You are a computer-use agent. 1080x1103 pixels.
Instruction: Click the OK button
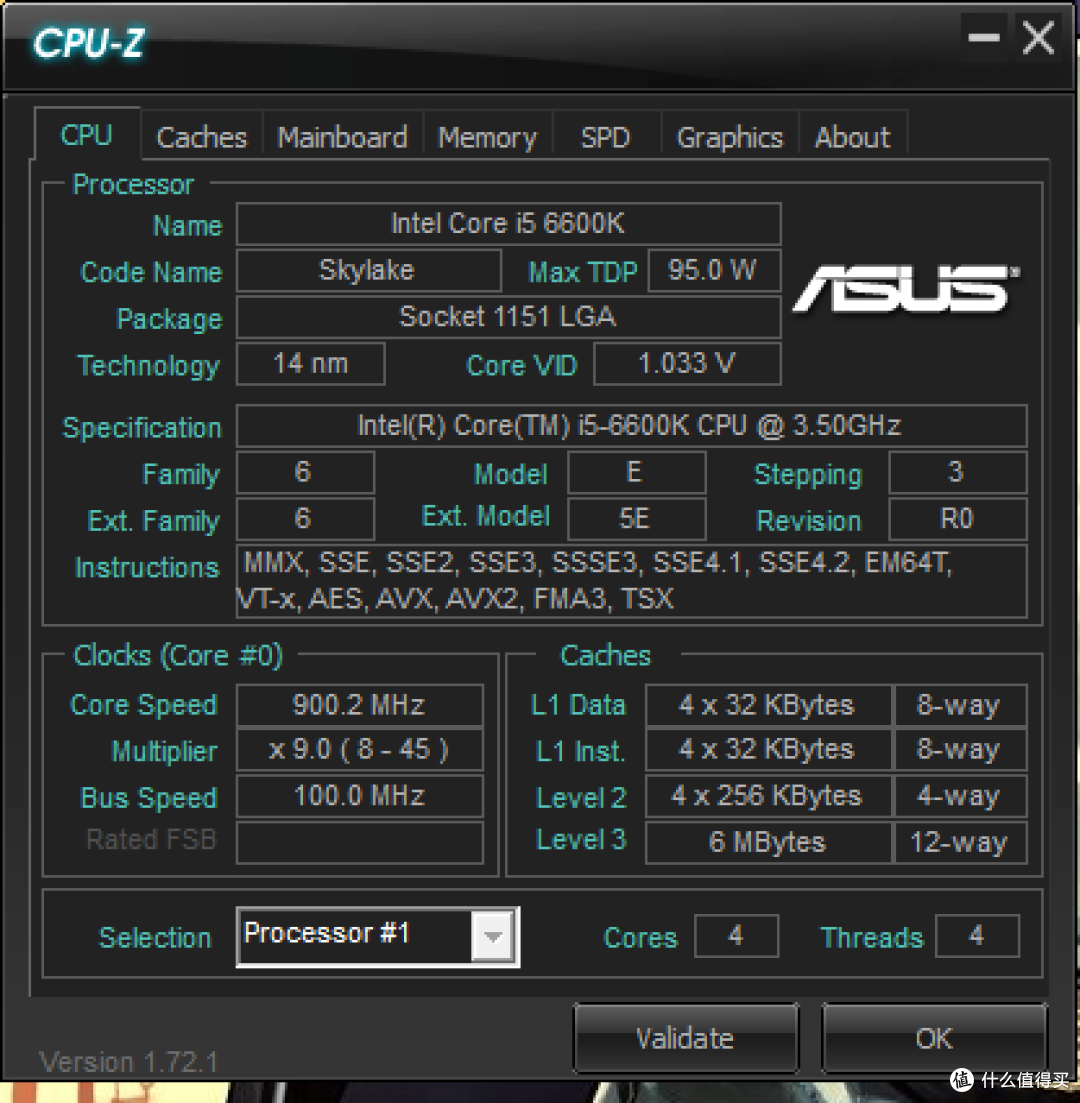pos(934,1038)
